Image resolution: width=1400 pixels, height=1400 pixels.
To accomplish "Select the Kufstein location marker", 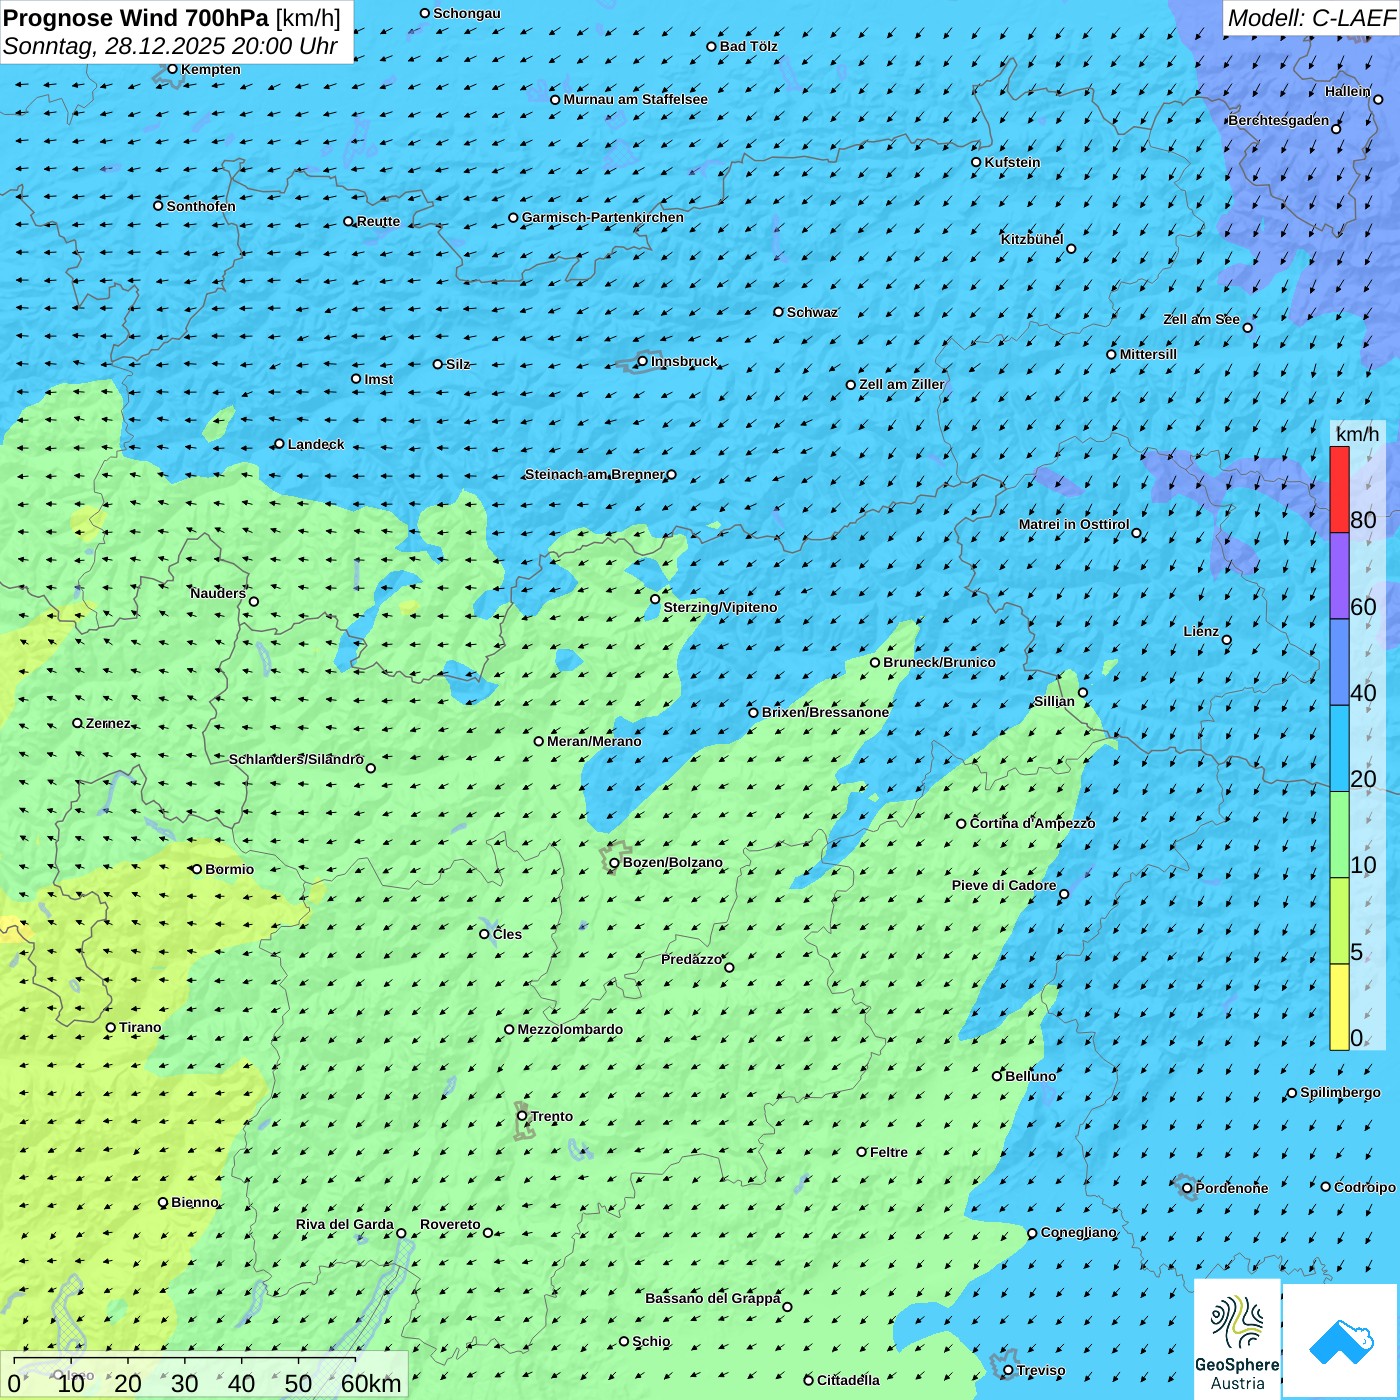I will click(x=977, y=162).
